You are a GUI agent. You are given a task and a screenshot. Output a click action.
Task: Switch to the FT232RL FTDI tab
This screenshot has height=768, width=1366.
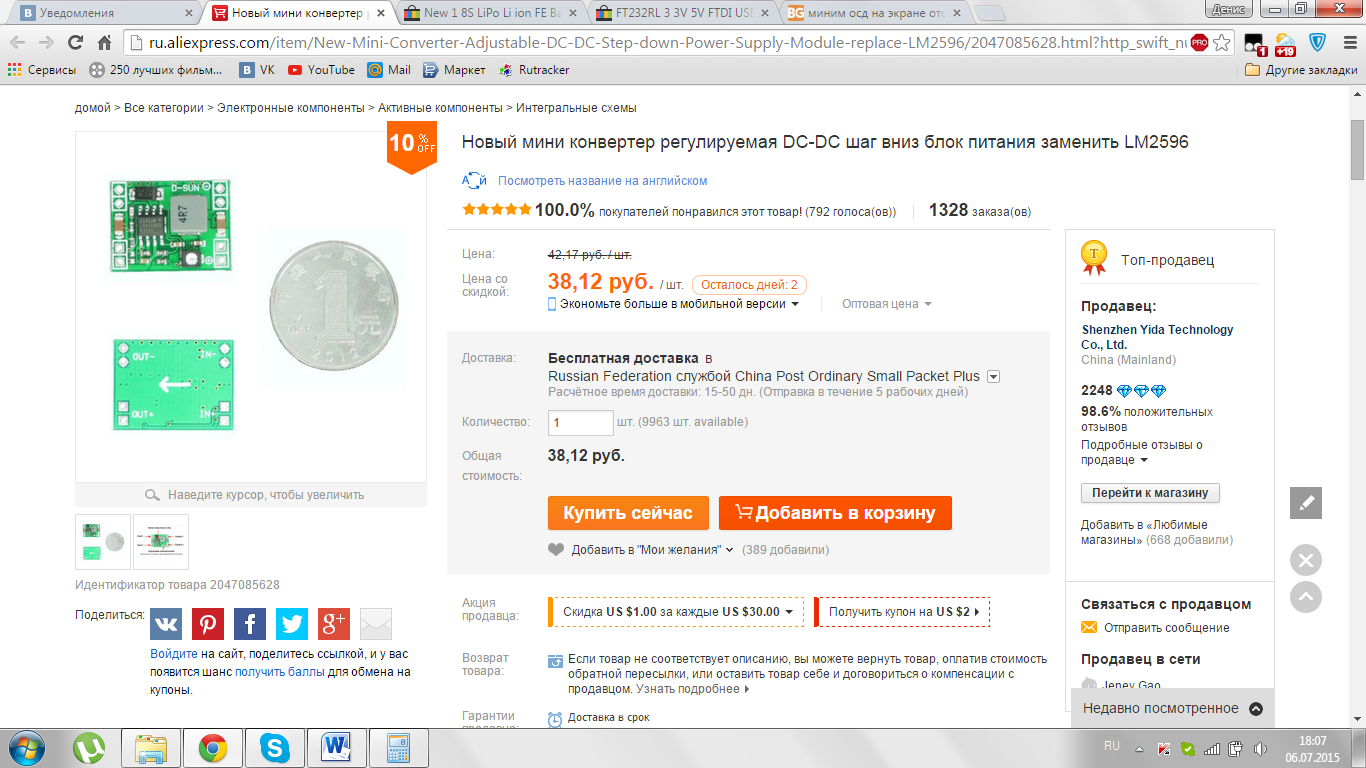[x=683, y=13]
